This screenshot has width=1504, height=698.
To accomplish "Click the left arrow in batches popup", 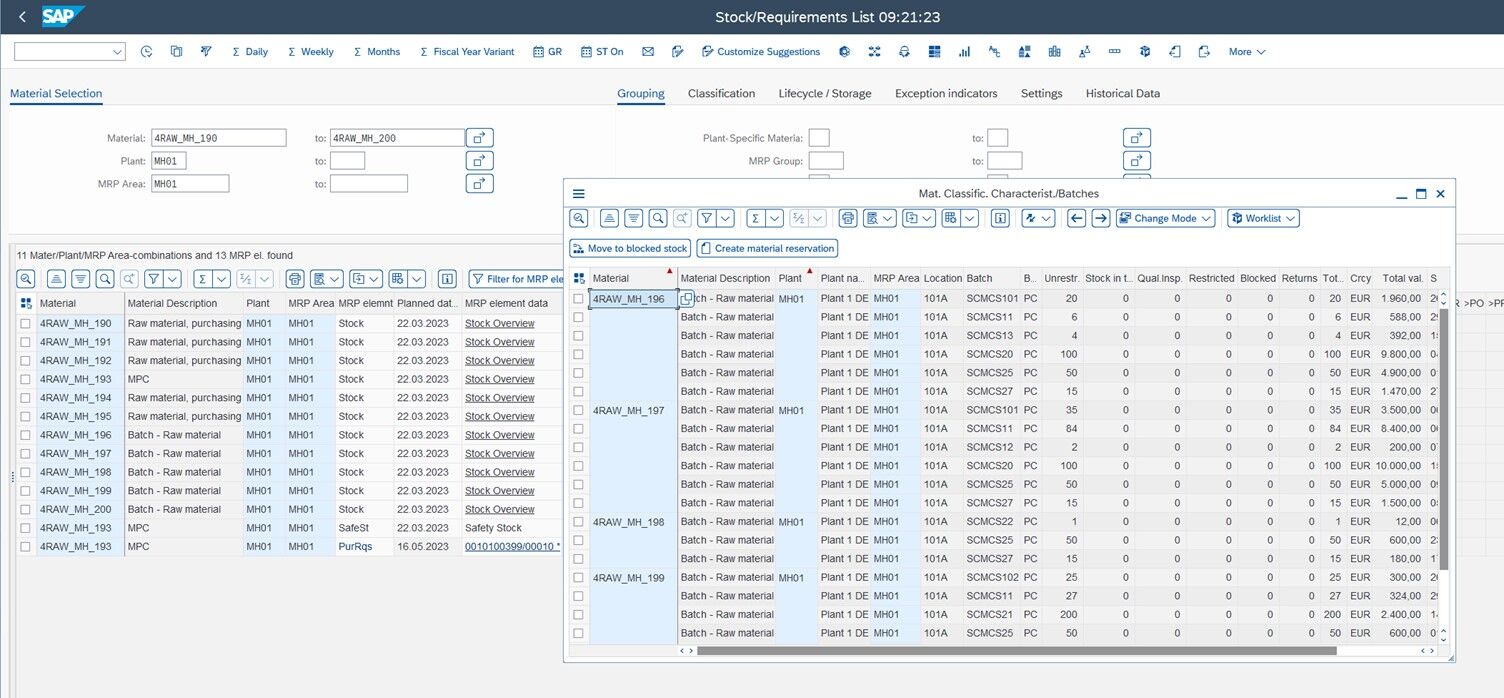I will tap(1077, 218).
